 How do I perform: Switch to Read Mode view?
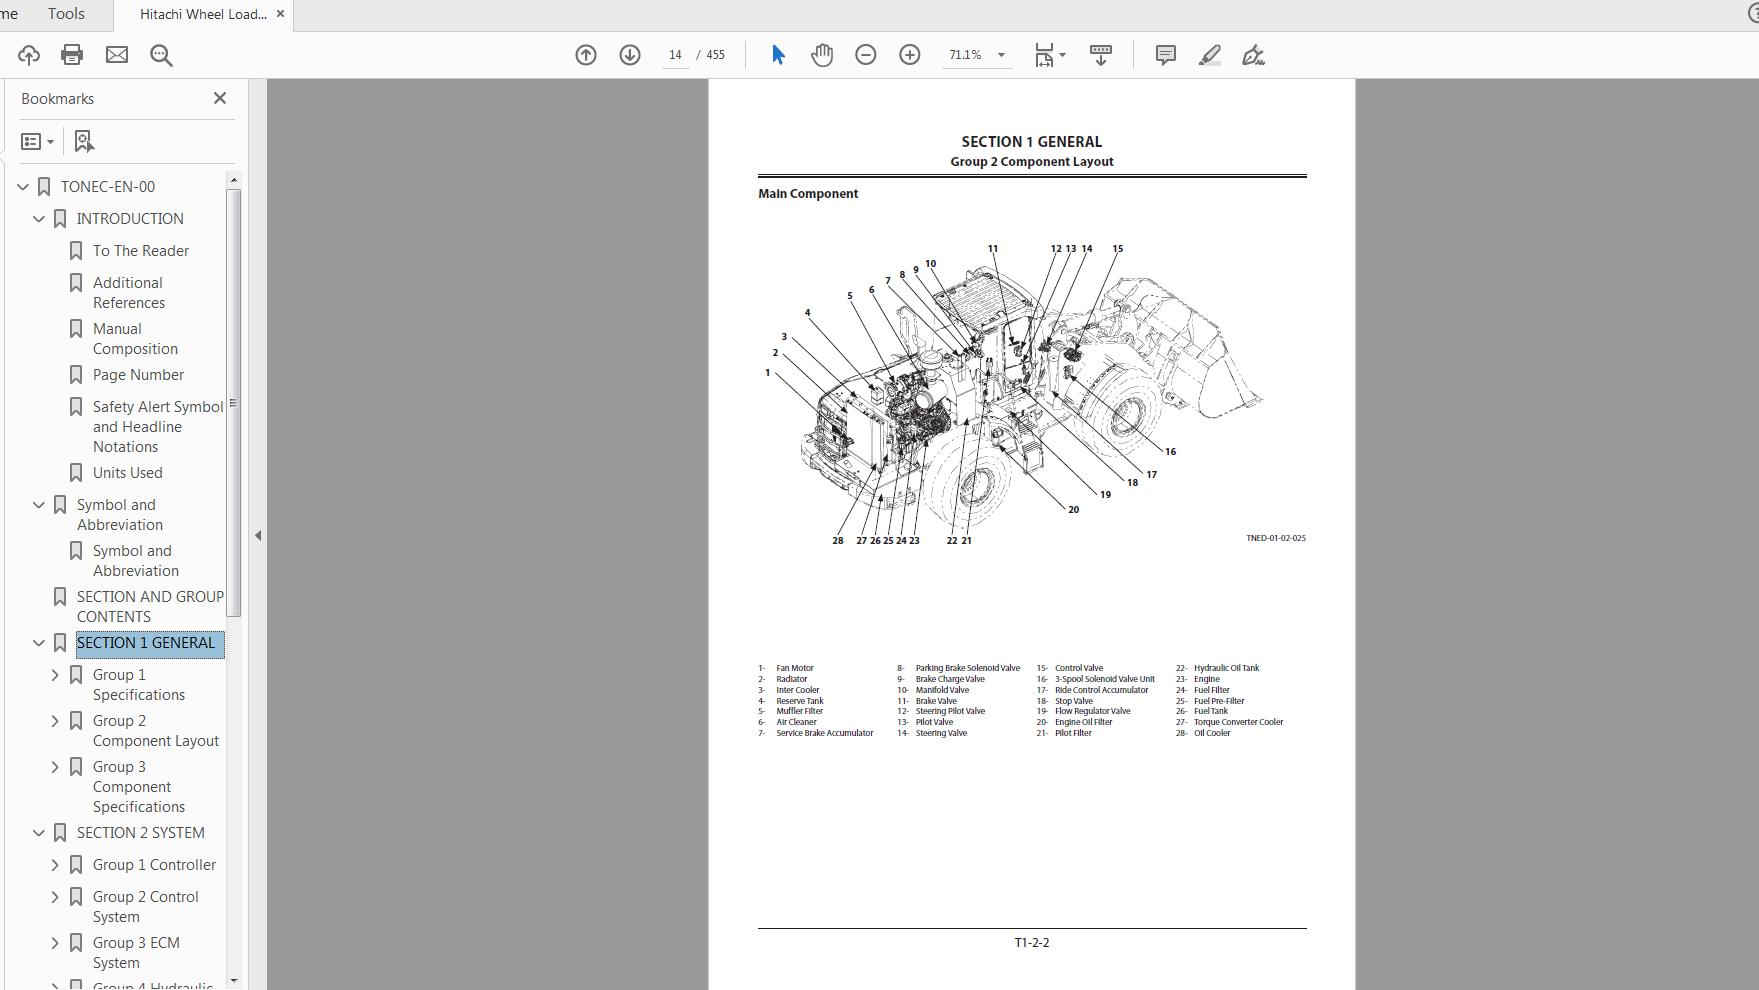pyautogui.click(x=1100, y=55)
